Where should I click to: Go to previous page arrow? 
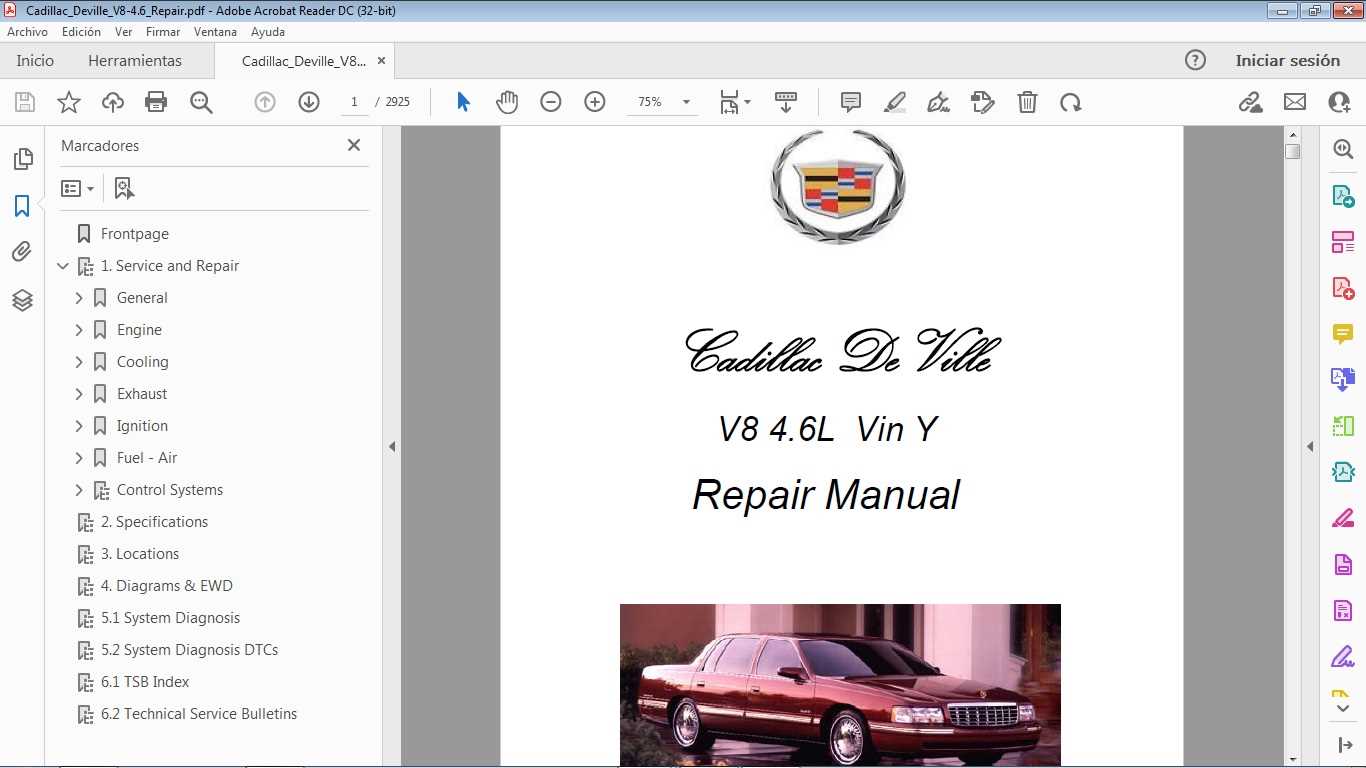[265, 102]
